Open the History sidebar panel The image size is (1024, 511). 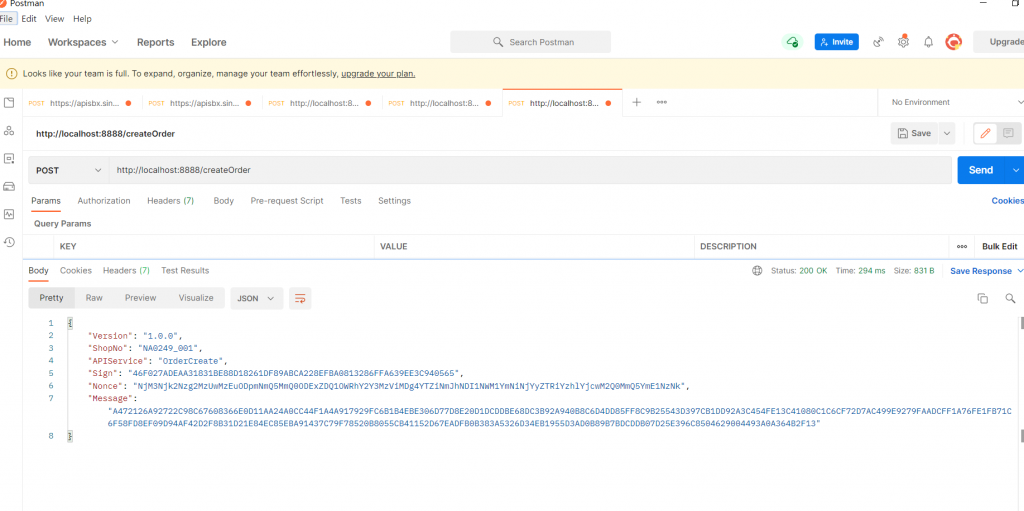coord(9,242)
